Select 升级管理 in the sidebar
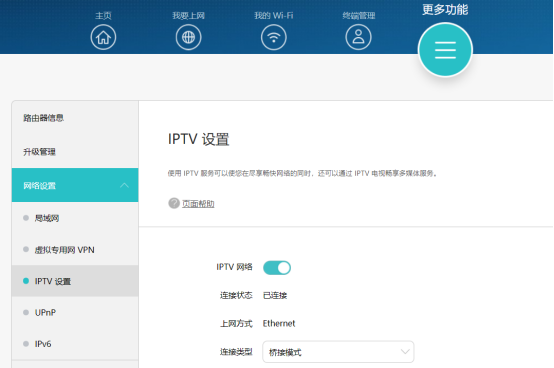The height and width of the screenshot is (368, 554). pyautogui.click(x=75, y=152)
